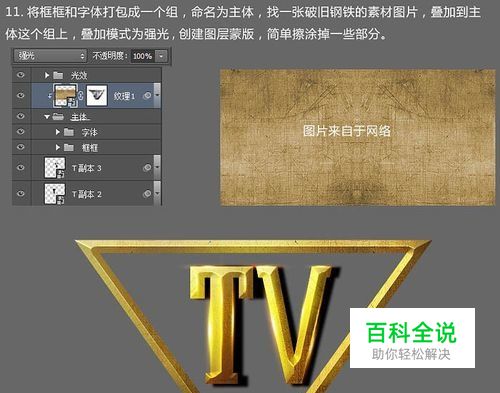This screenshot has width=500, height=393.
Task: Click the link icon between 纹理1 thumbnail and mask
Action: [x=81, y=96]
